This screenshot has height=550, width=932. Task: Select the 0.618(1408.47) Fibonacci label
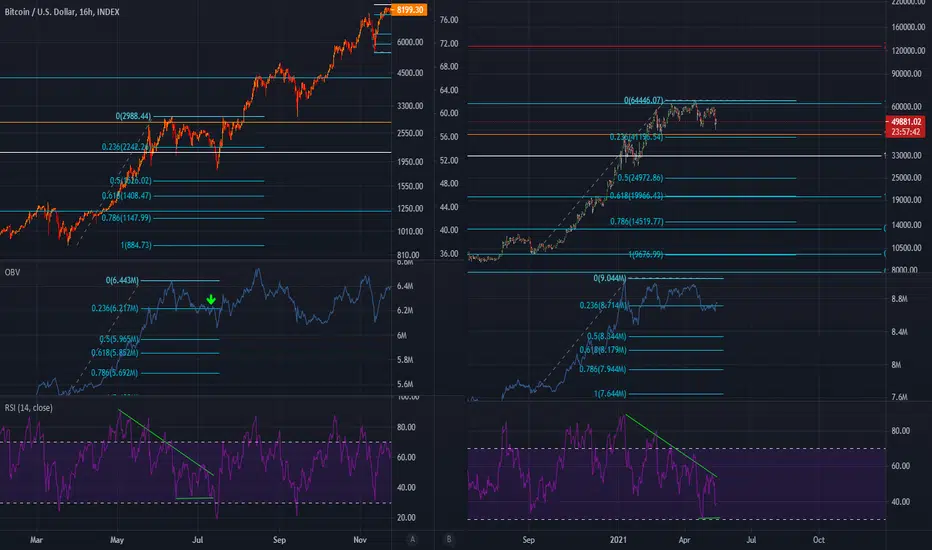click(126, 196)
